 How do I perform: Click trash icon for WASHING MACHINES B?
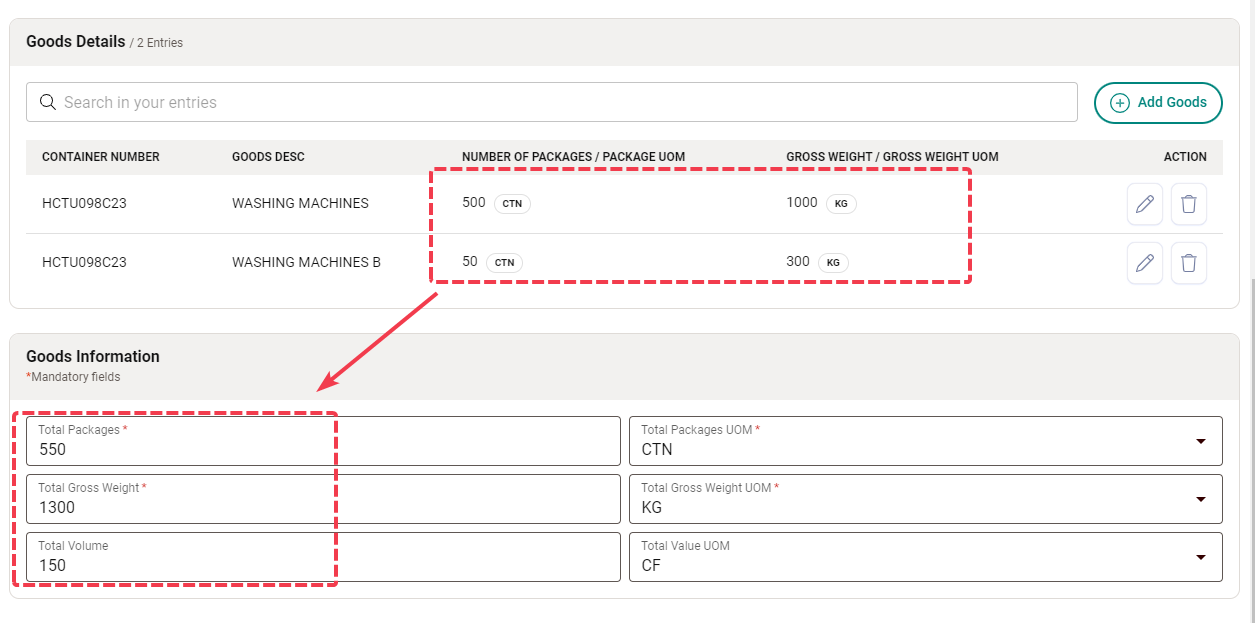pos(1188,263)
